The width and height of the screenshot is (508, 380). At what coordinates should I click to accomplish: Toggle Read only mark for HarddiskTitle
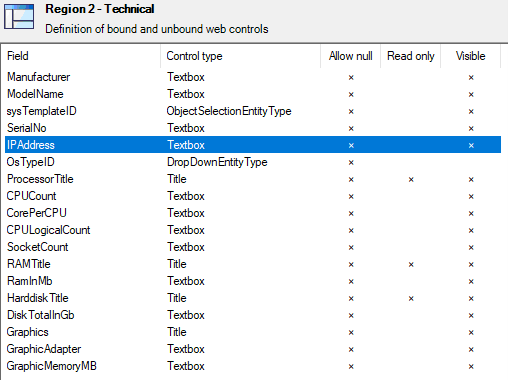pyautogui.click(x=411, y=299)
